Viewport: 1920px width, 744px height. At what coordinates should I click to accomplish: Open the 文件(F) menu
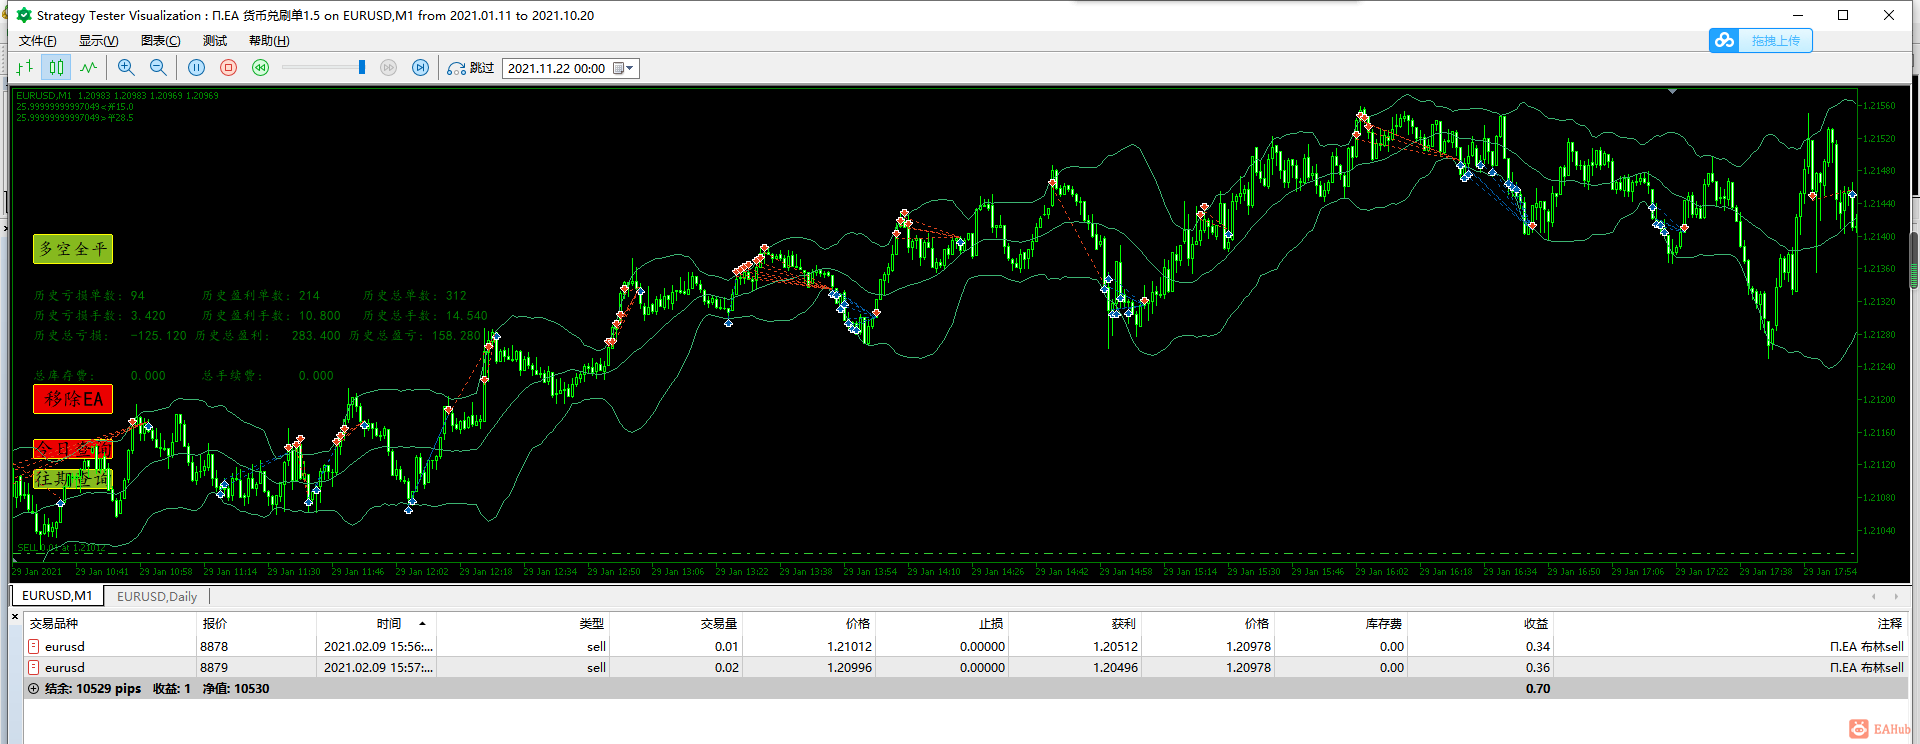point(37,41)
